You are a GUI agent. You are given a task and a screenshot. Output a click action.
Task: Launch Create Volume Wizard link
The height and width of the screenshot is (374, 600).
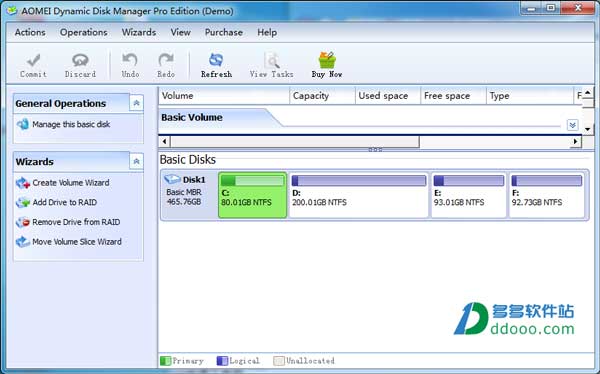tap(71, 183)
